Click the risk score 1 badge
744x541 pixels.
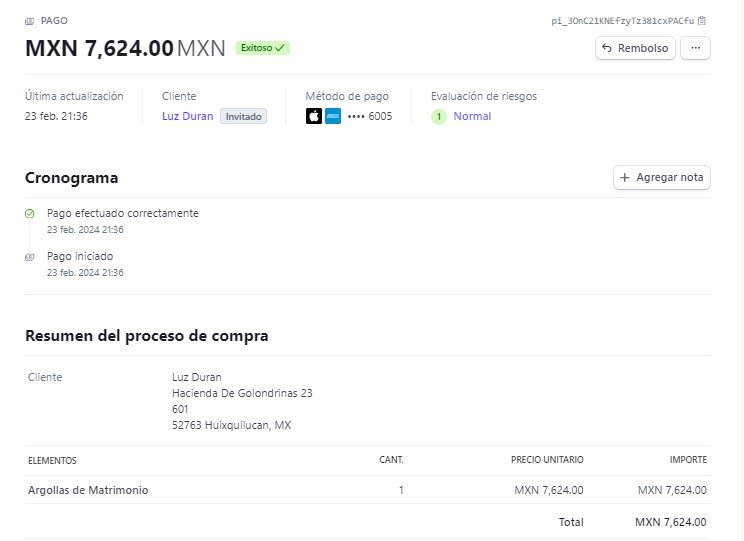click(439, 116)
